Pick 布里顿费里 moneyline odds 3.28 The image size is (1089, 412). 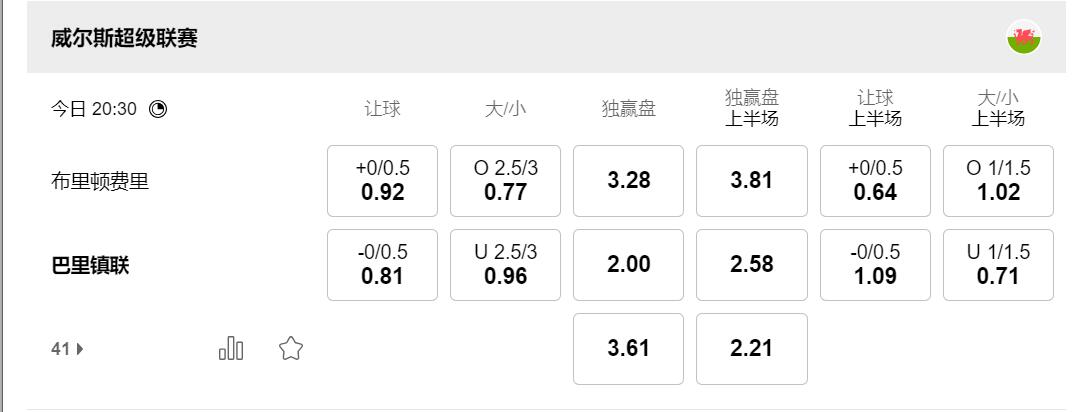628,181
